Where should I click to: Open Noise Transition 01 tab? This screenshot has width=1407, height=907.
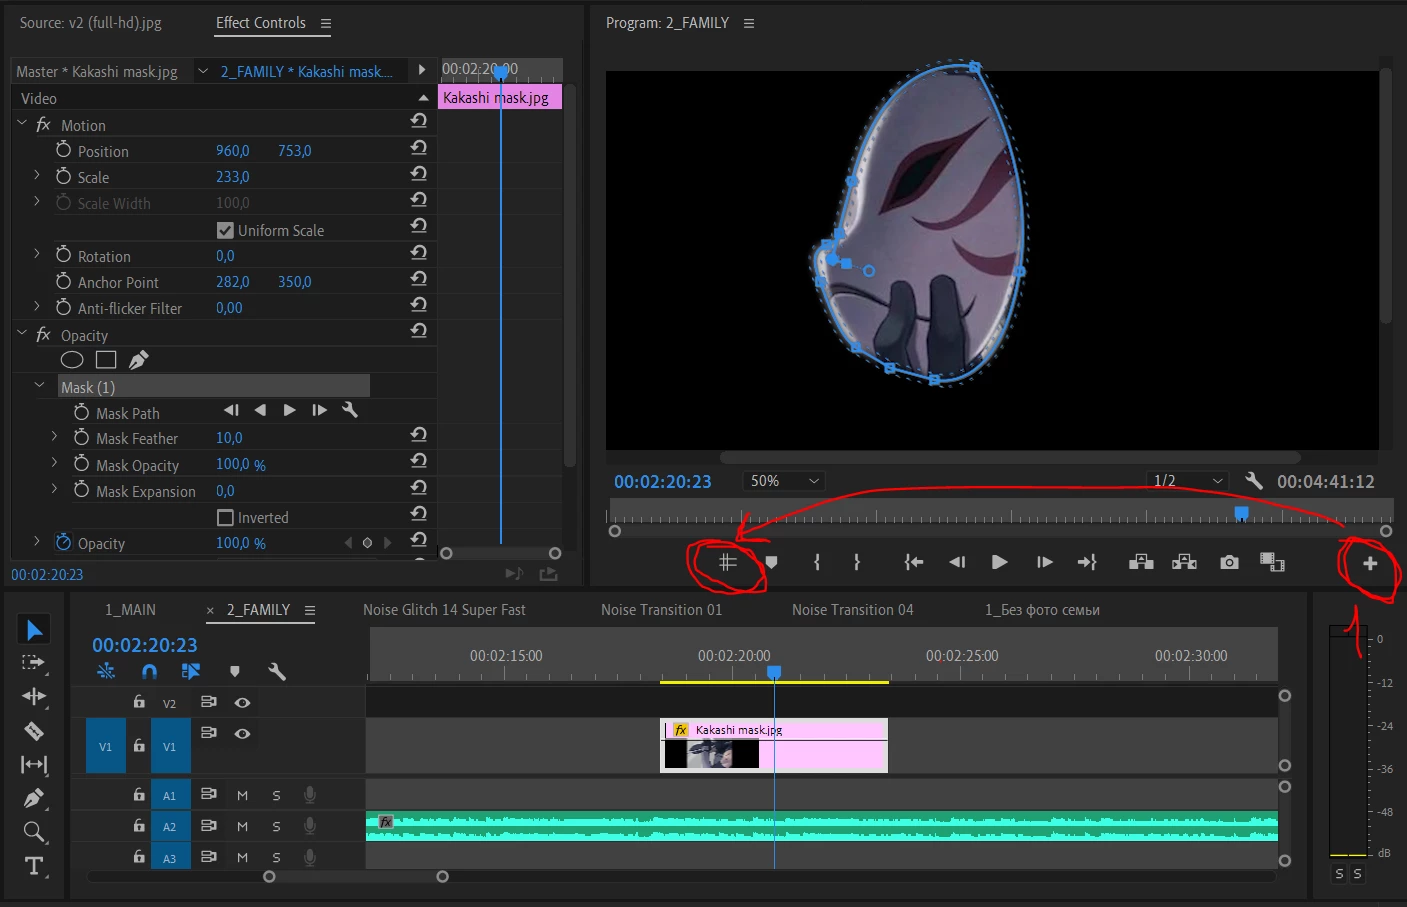661,609
